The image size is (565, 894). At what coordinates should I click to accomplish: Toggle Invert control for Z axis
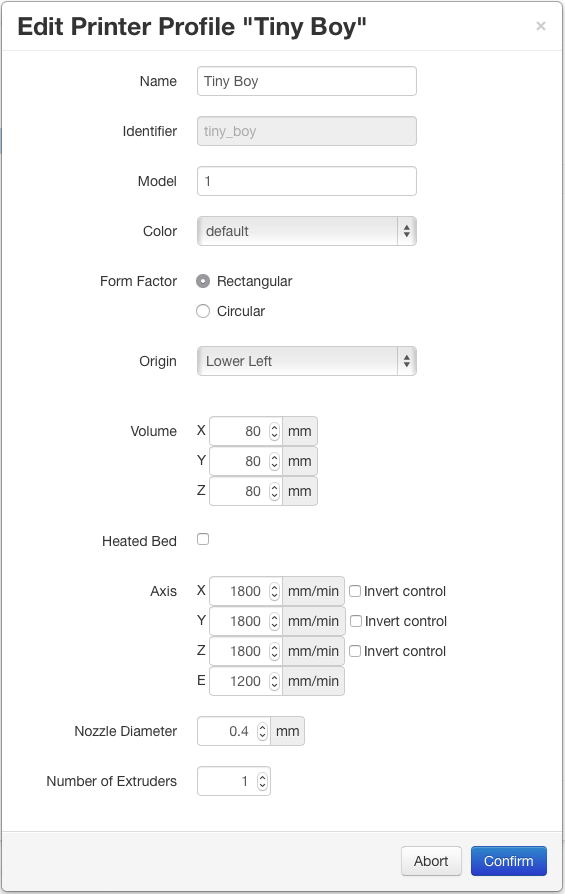(355, 651)
